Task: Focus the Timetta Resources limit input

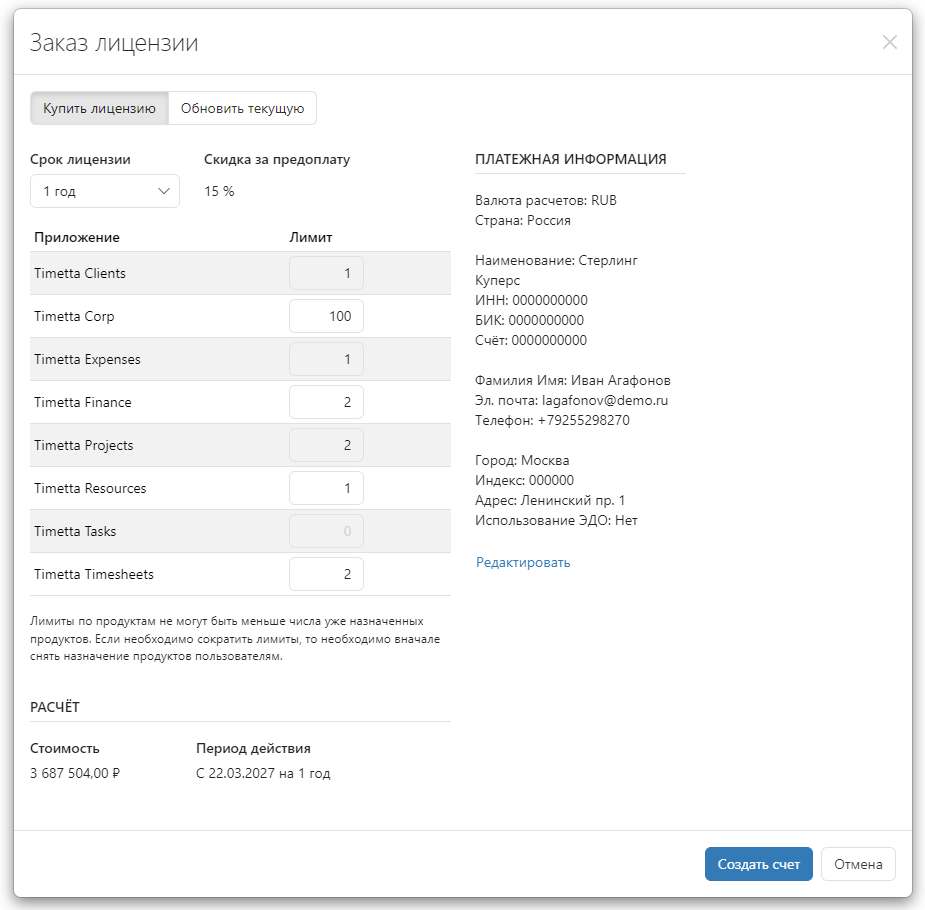Action: coord(326,488)
